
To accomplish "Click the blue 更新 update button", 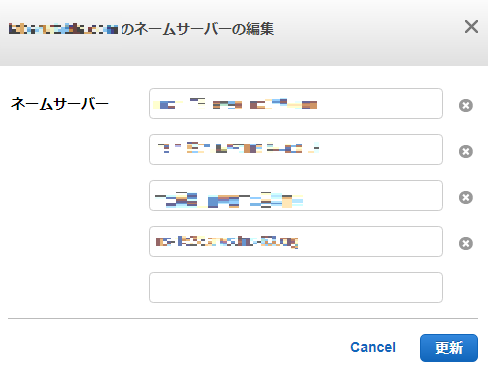I will click(x=449, y=348).
